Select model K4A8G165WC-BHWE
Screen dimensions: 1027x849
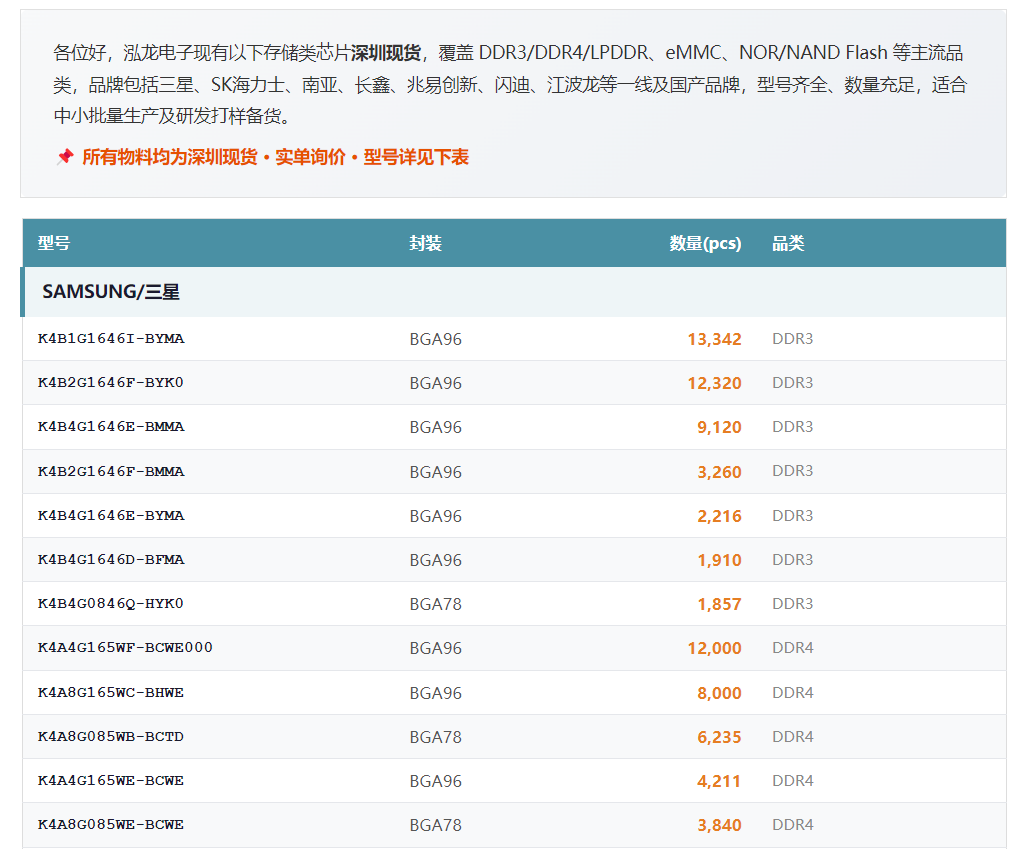[111, 692]
